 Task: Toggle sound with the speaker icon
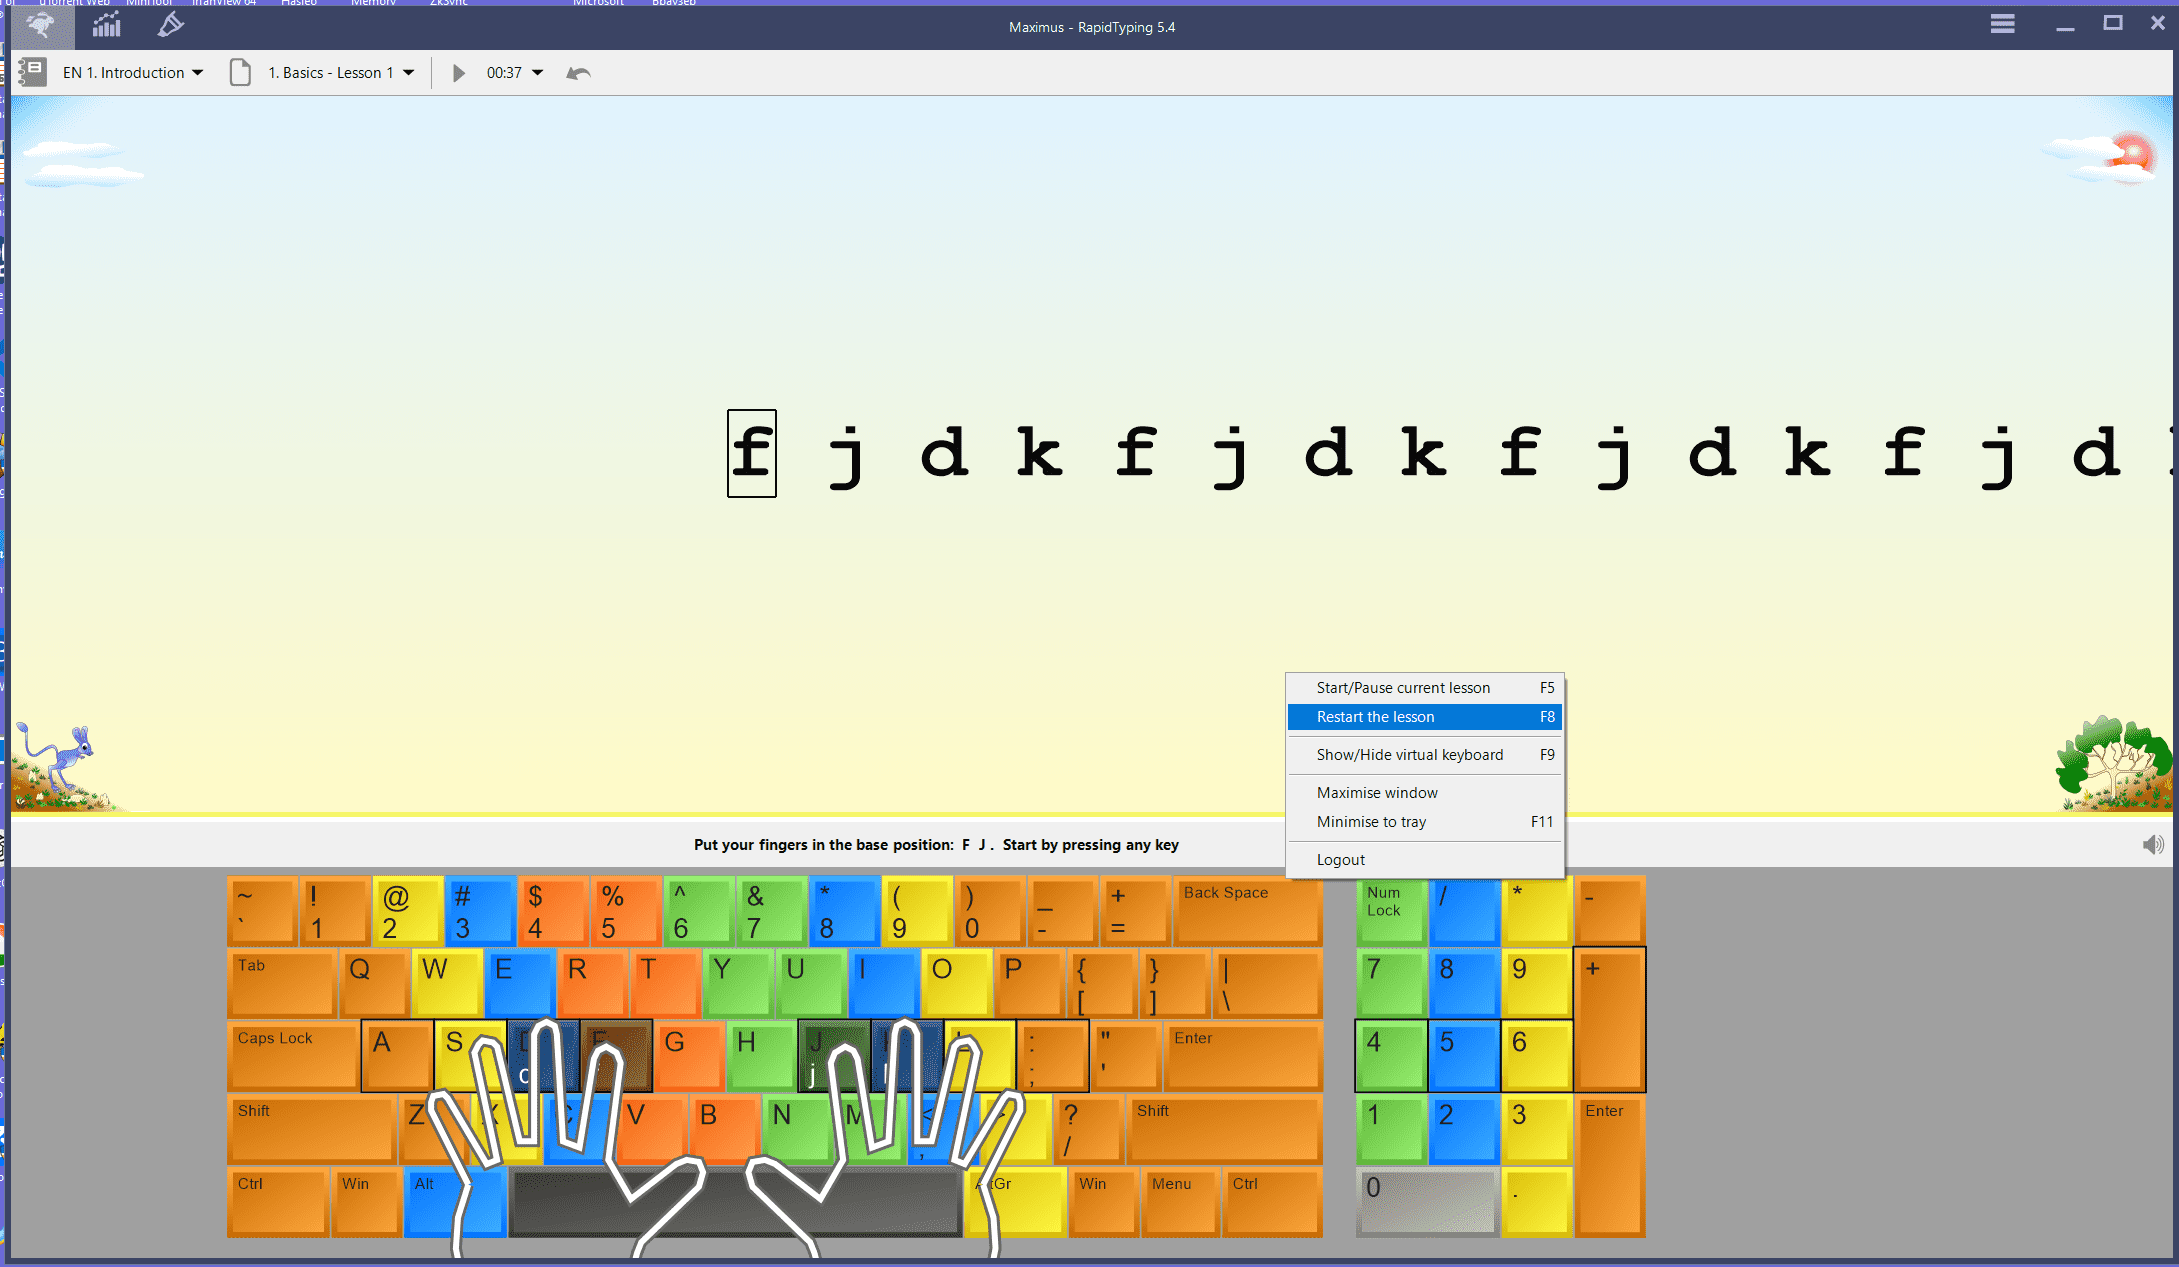2152,845
